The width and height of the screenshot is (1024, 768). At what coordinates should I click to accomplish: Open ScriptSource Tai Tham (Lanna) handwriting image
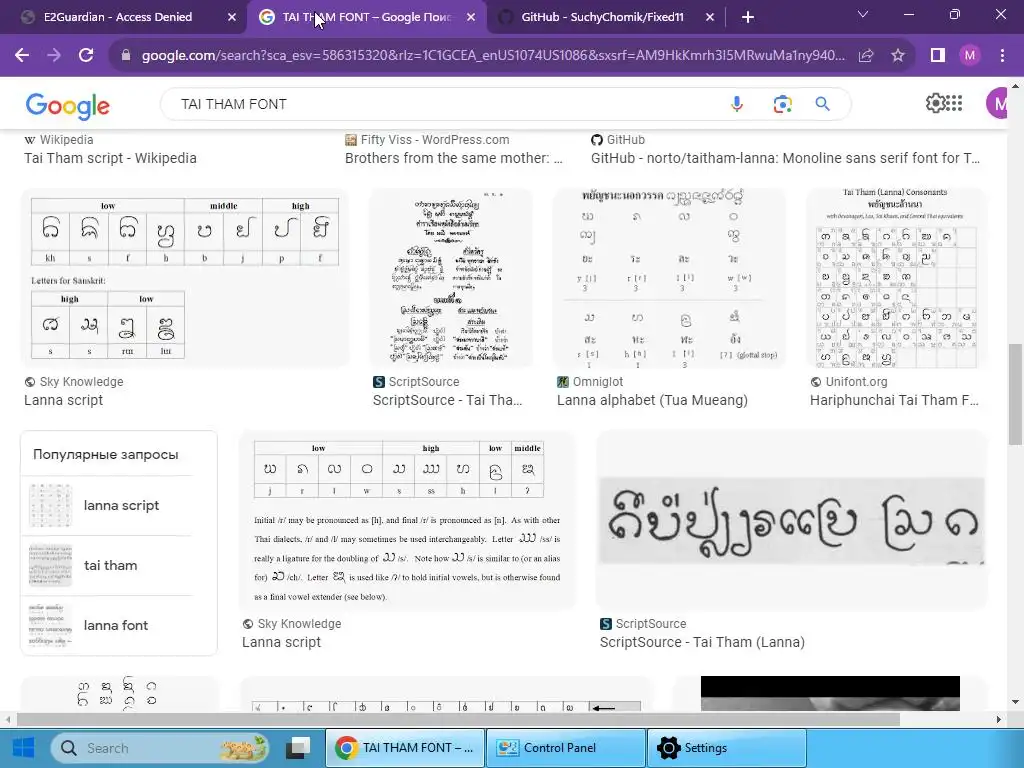coord(792,520)
